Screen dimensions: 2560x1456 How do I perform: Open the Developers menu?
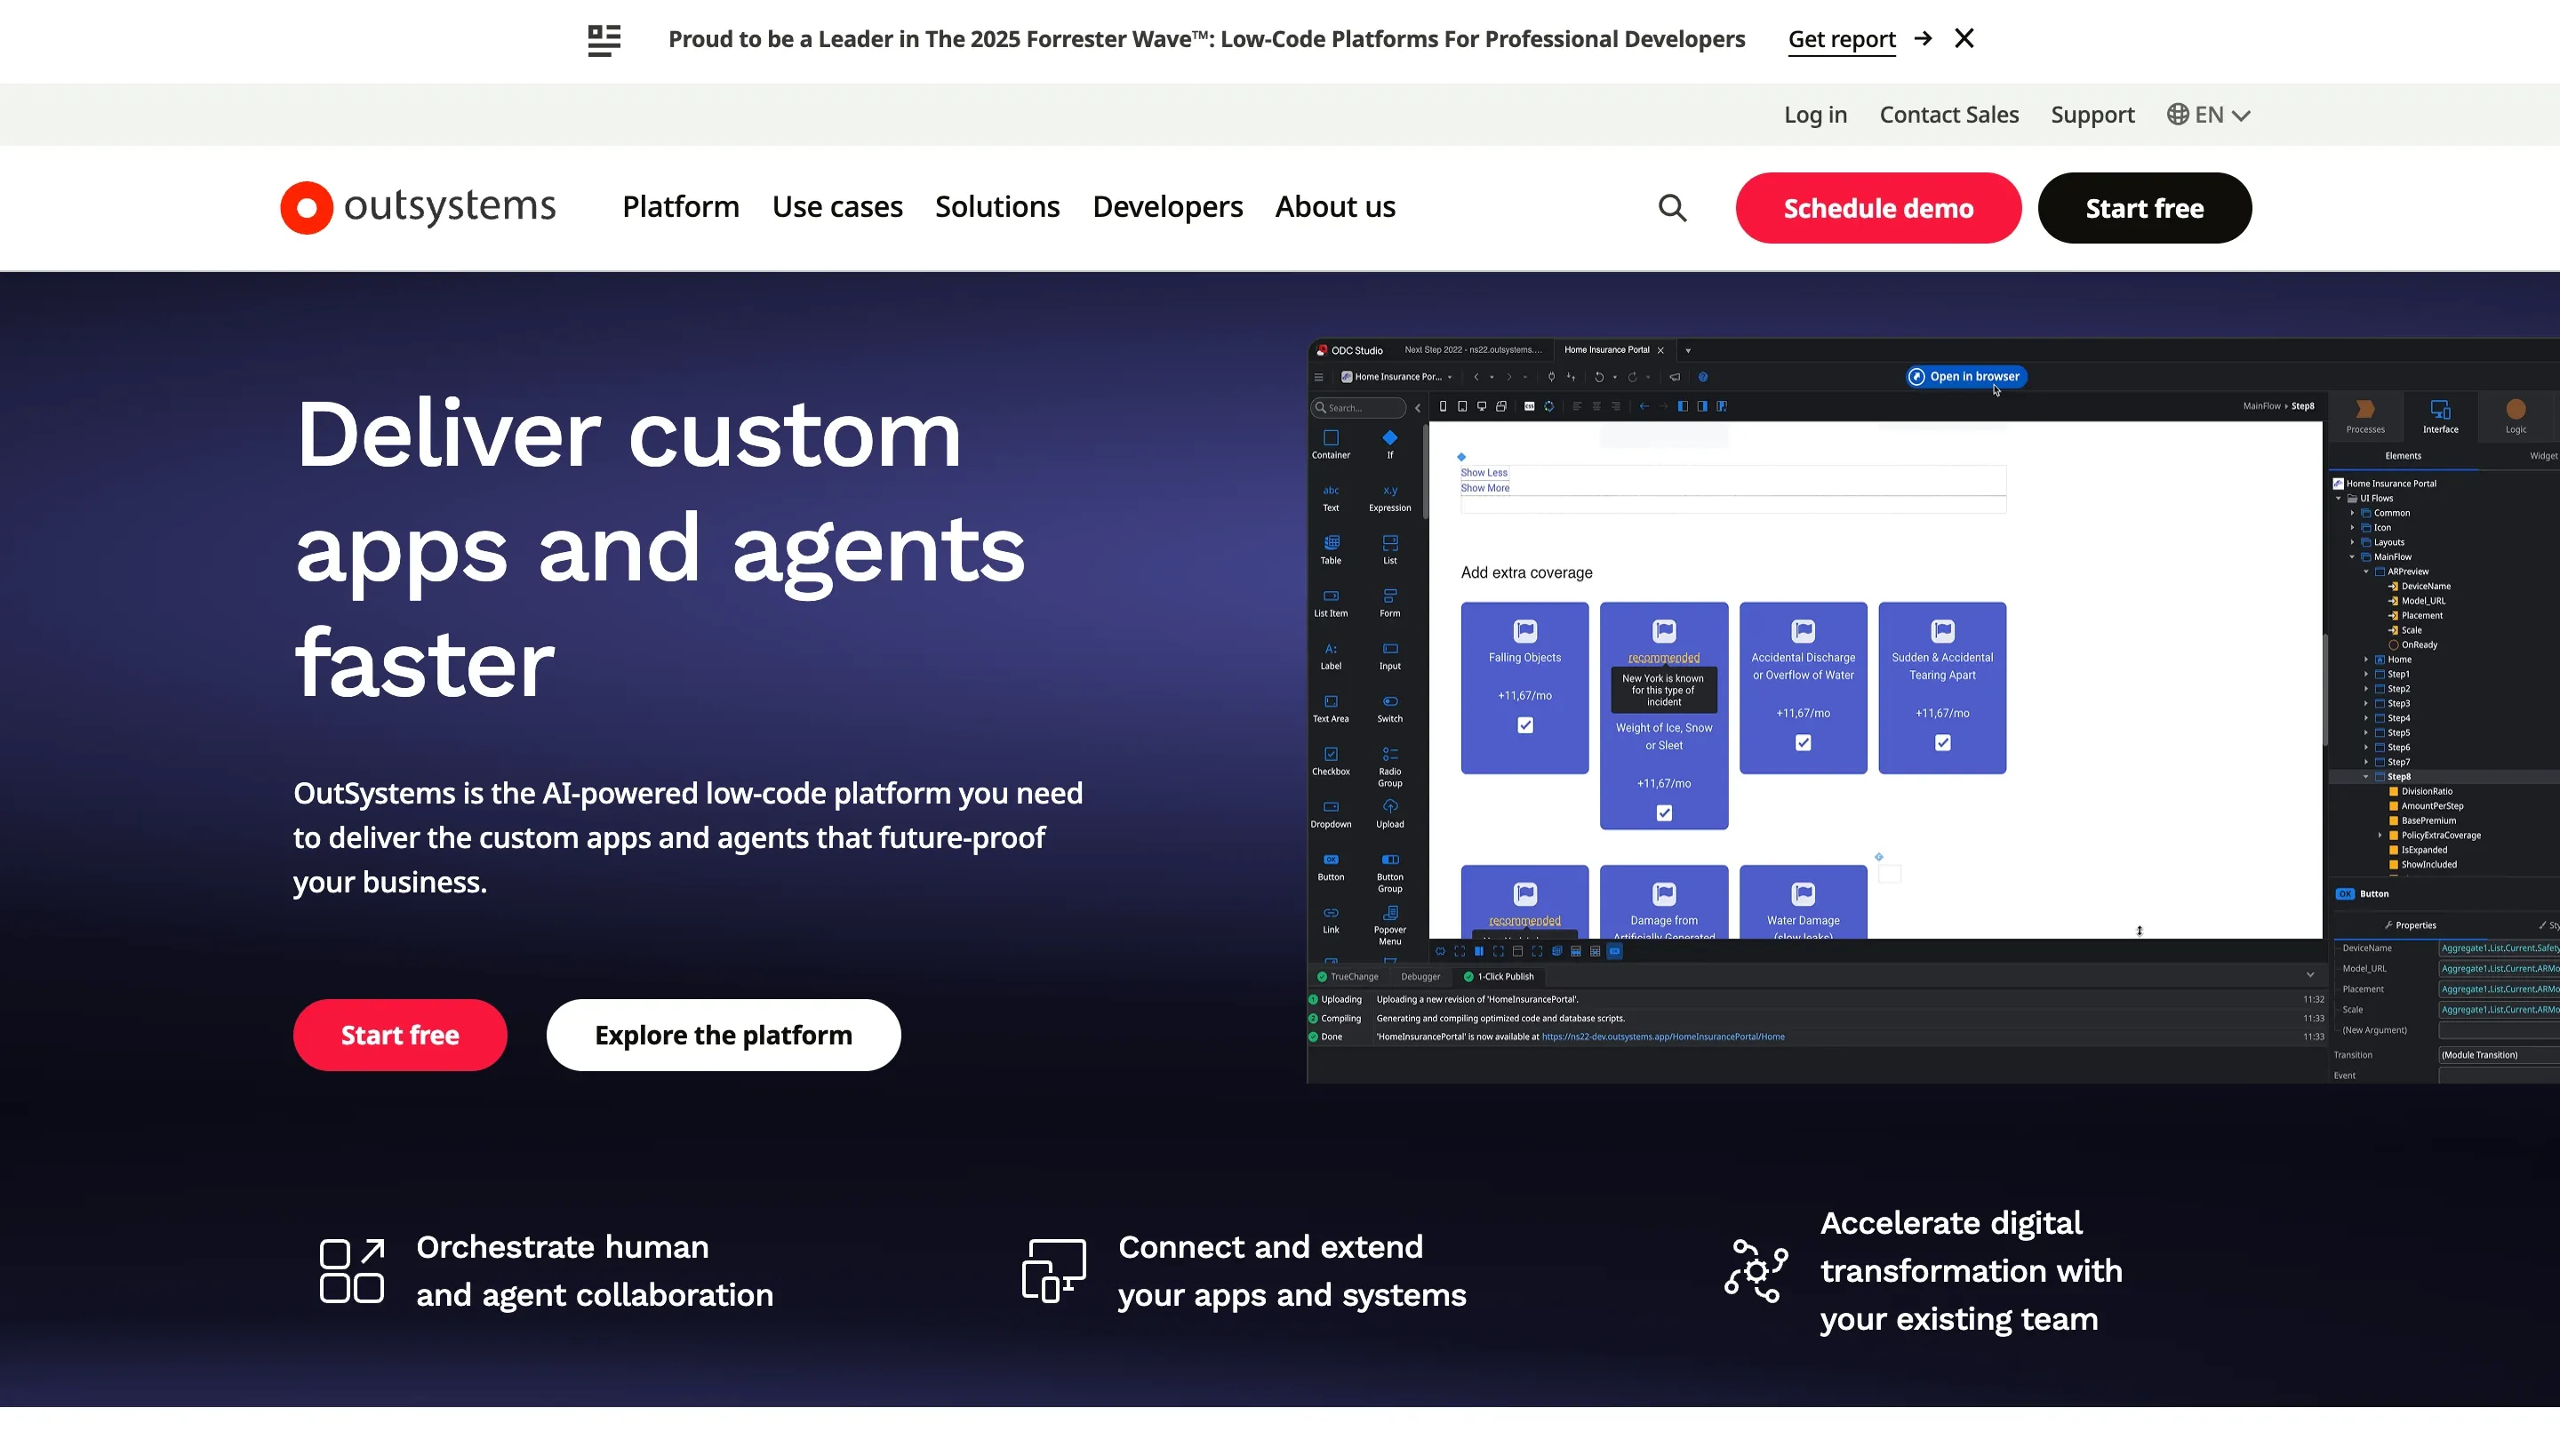point(1167,207)
